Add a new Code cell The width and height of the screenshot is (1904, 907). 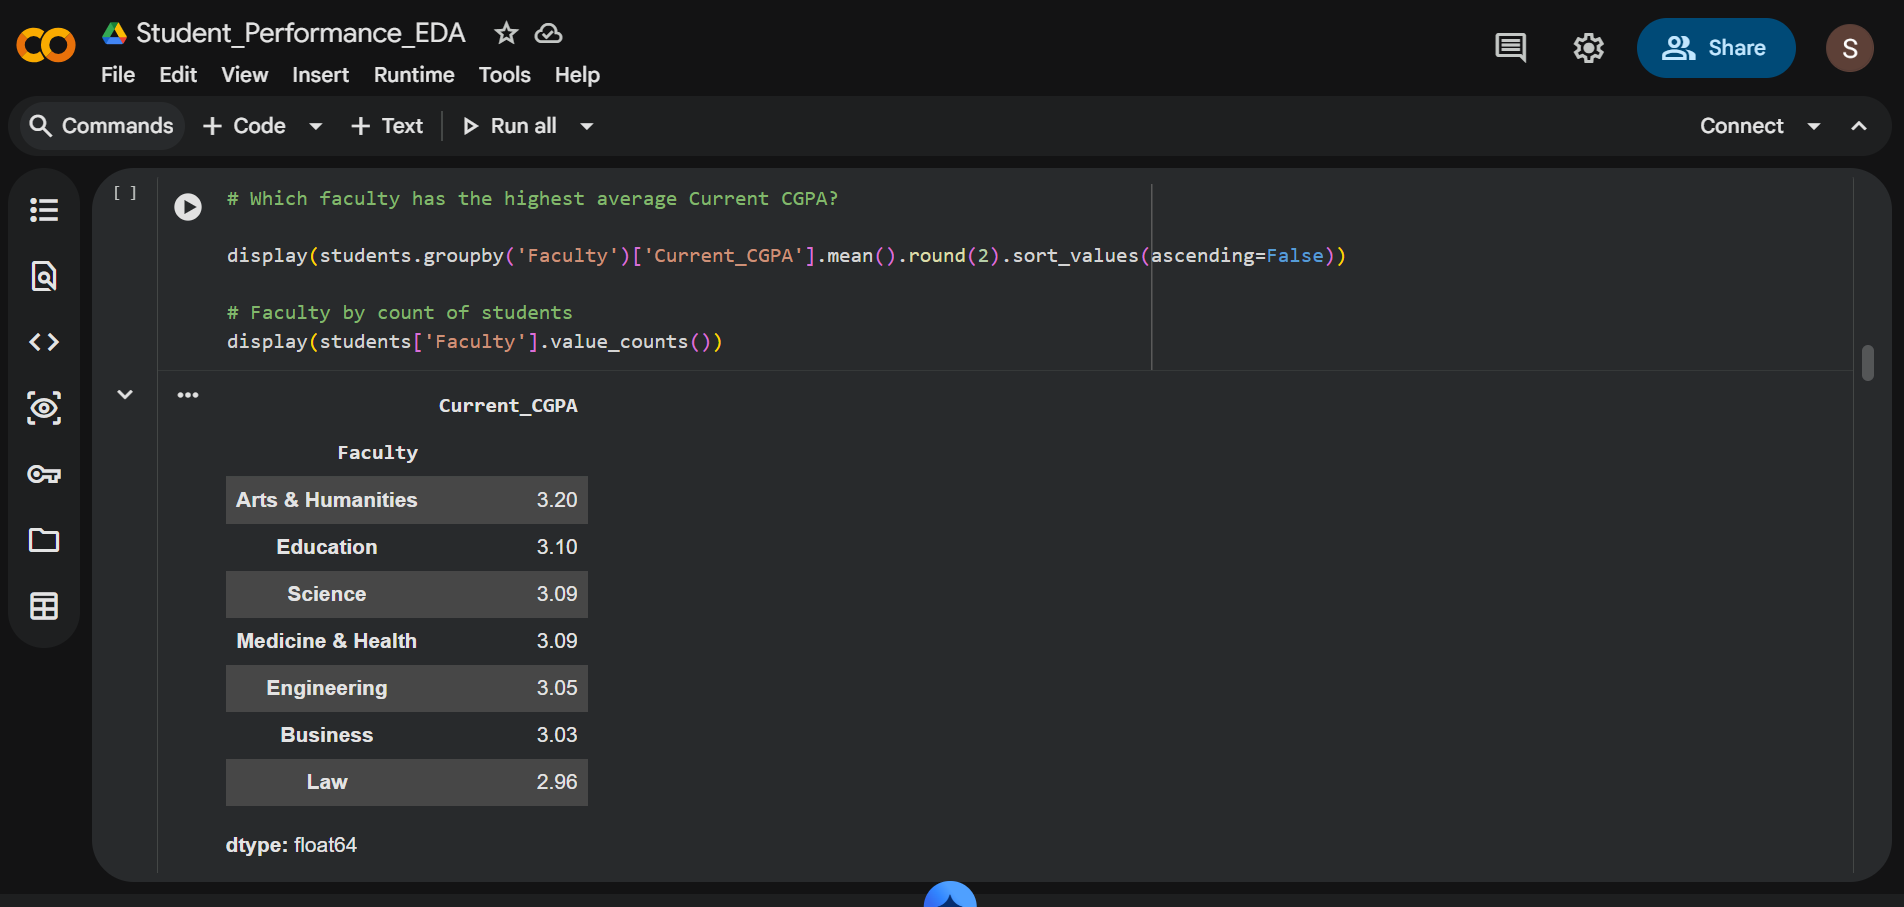245,126
